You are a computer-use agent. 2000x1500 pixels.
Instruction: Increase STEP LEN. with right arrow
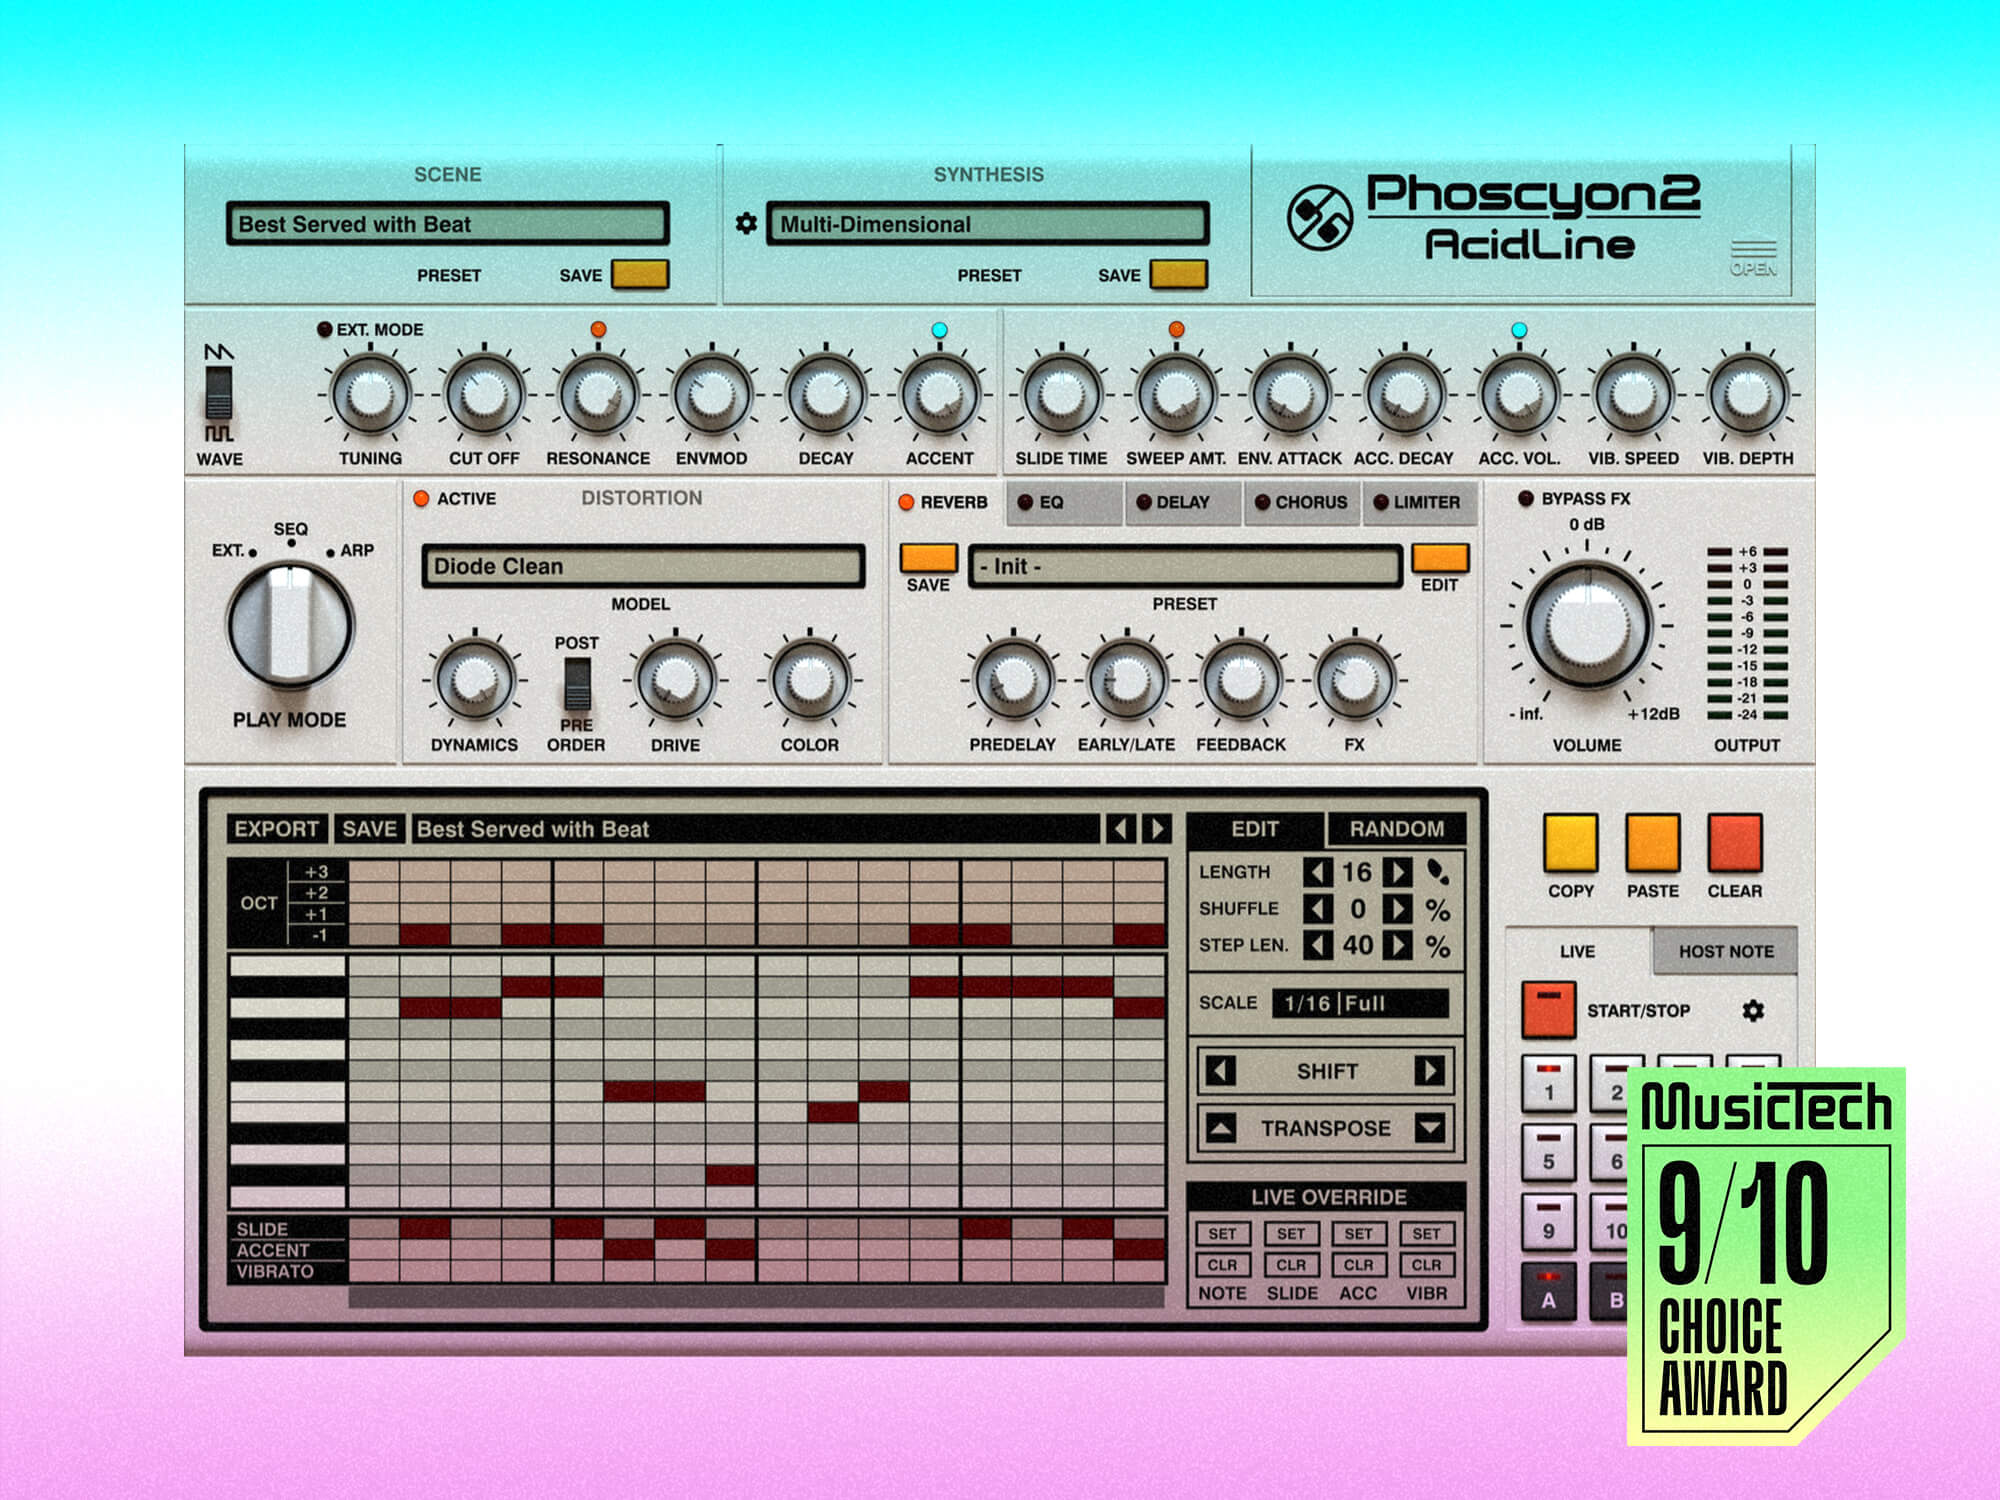click(x=1398, y=945)
